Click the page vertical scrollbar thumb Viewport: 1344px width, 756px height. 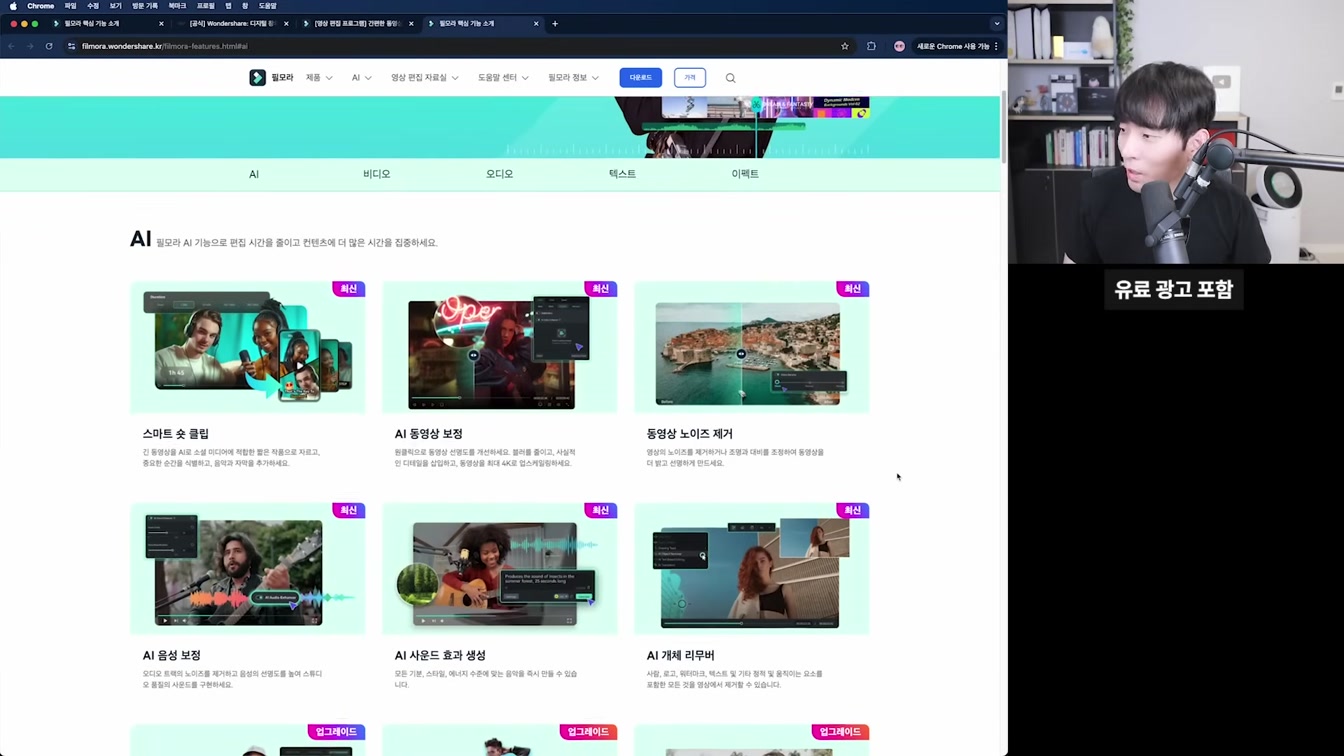[1003, 127]
